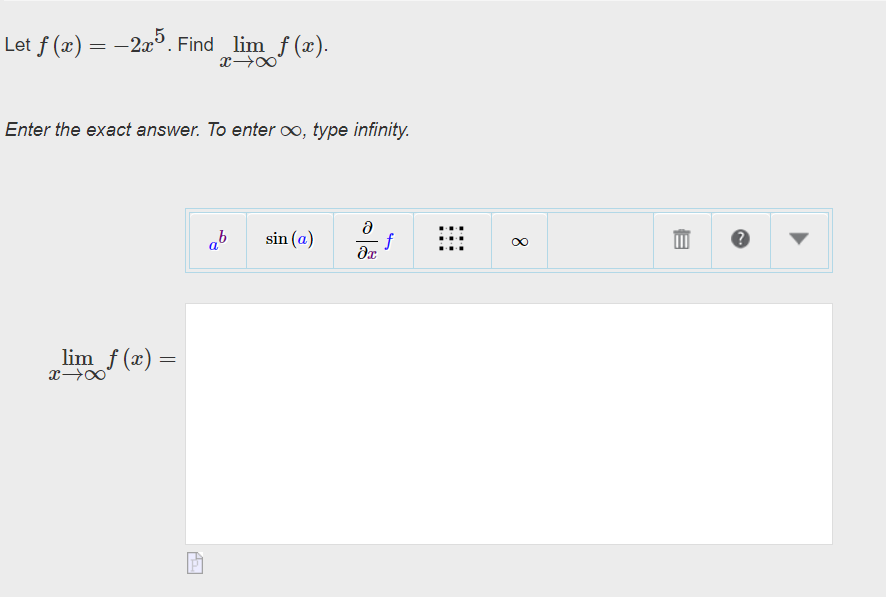Insert a trigonometric function using sin(a)

(x=290, y=239)
